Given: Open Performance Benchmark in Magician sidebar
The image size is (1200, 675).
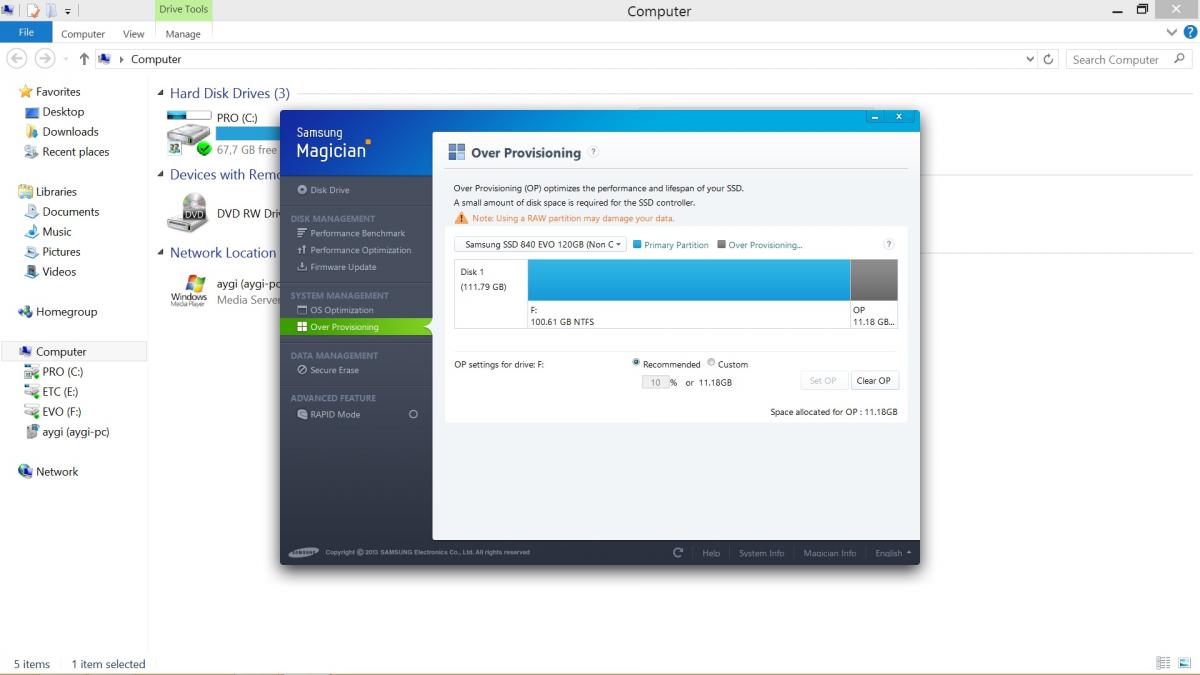Looking at the screenshot, I should (x=351, y=233).
